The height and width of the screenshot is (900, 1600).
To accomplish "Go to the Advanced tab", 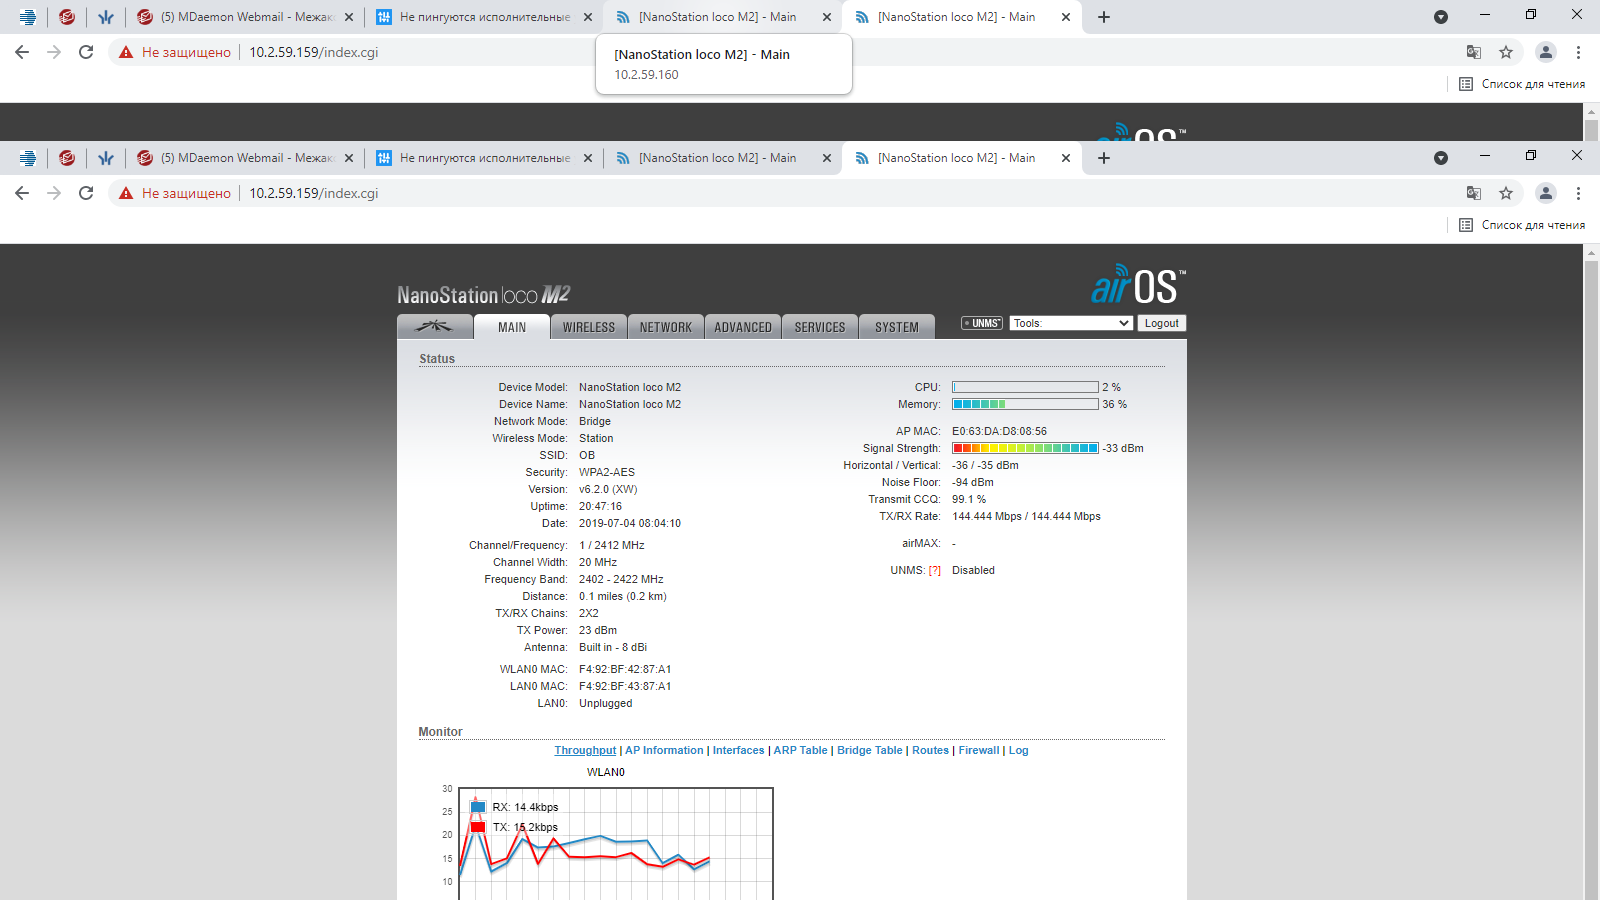I will [x=742, y=327].
